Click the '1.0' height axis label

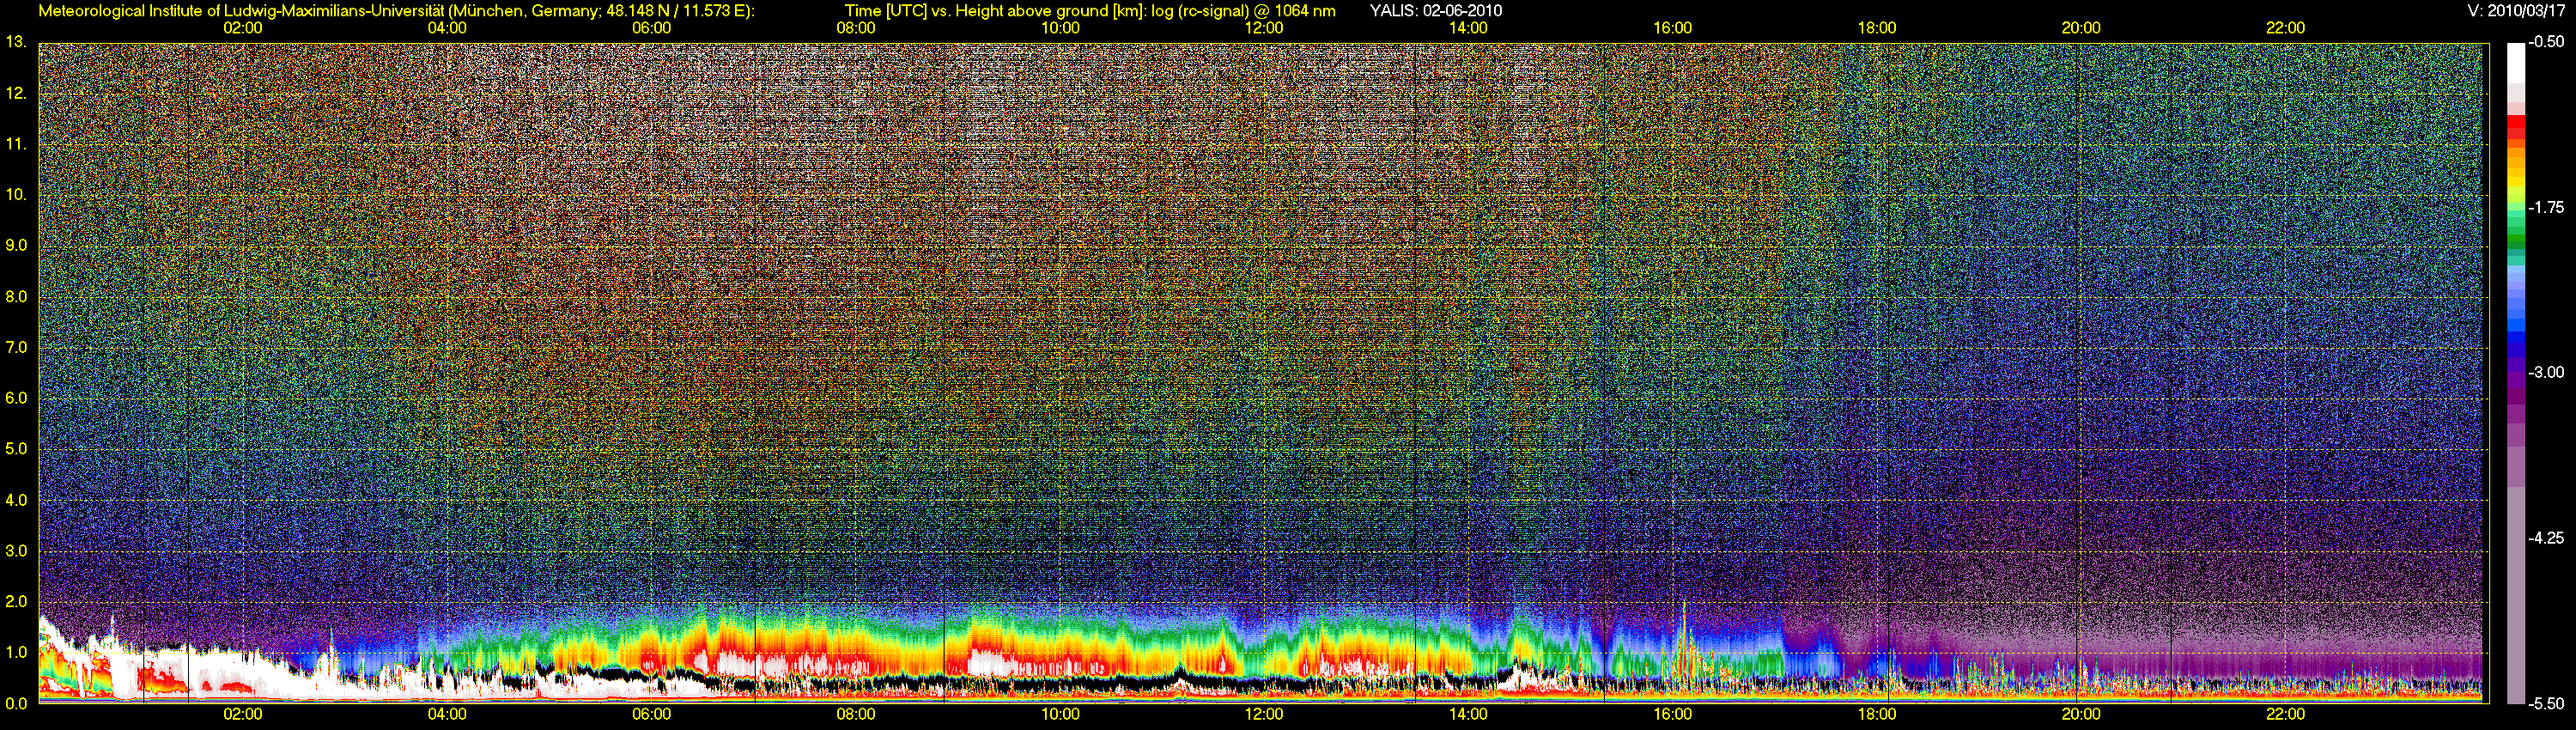(x=16, y=652)
